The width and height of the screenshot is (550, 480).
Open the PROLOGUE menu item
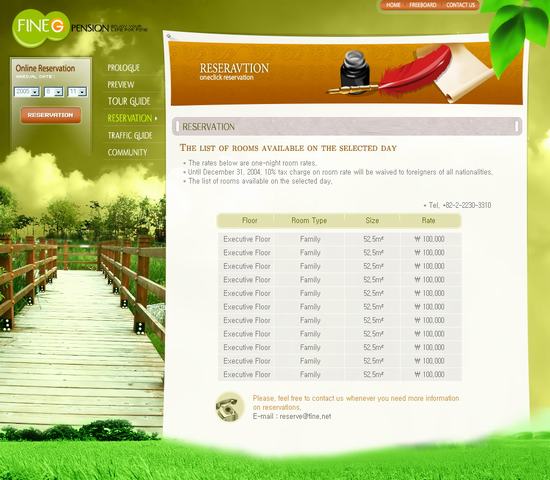click(123, 68)
